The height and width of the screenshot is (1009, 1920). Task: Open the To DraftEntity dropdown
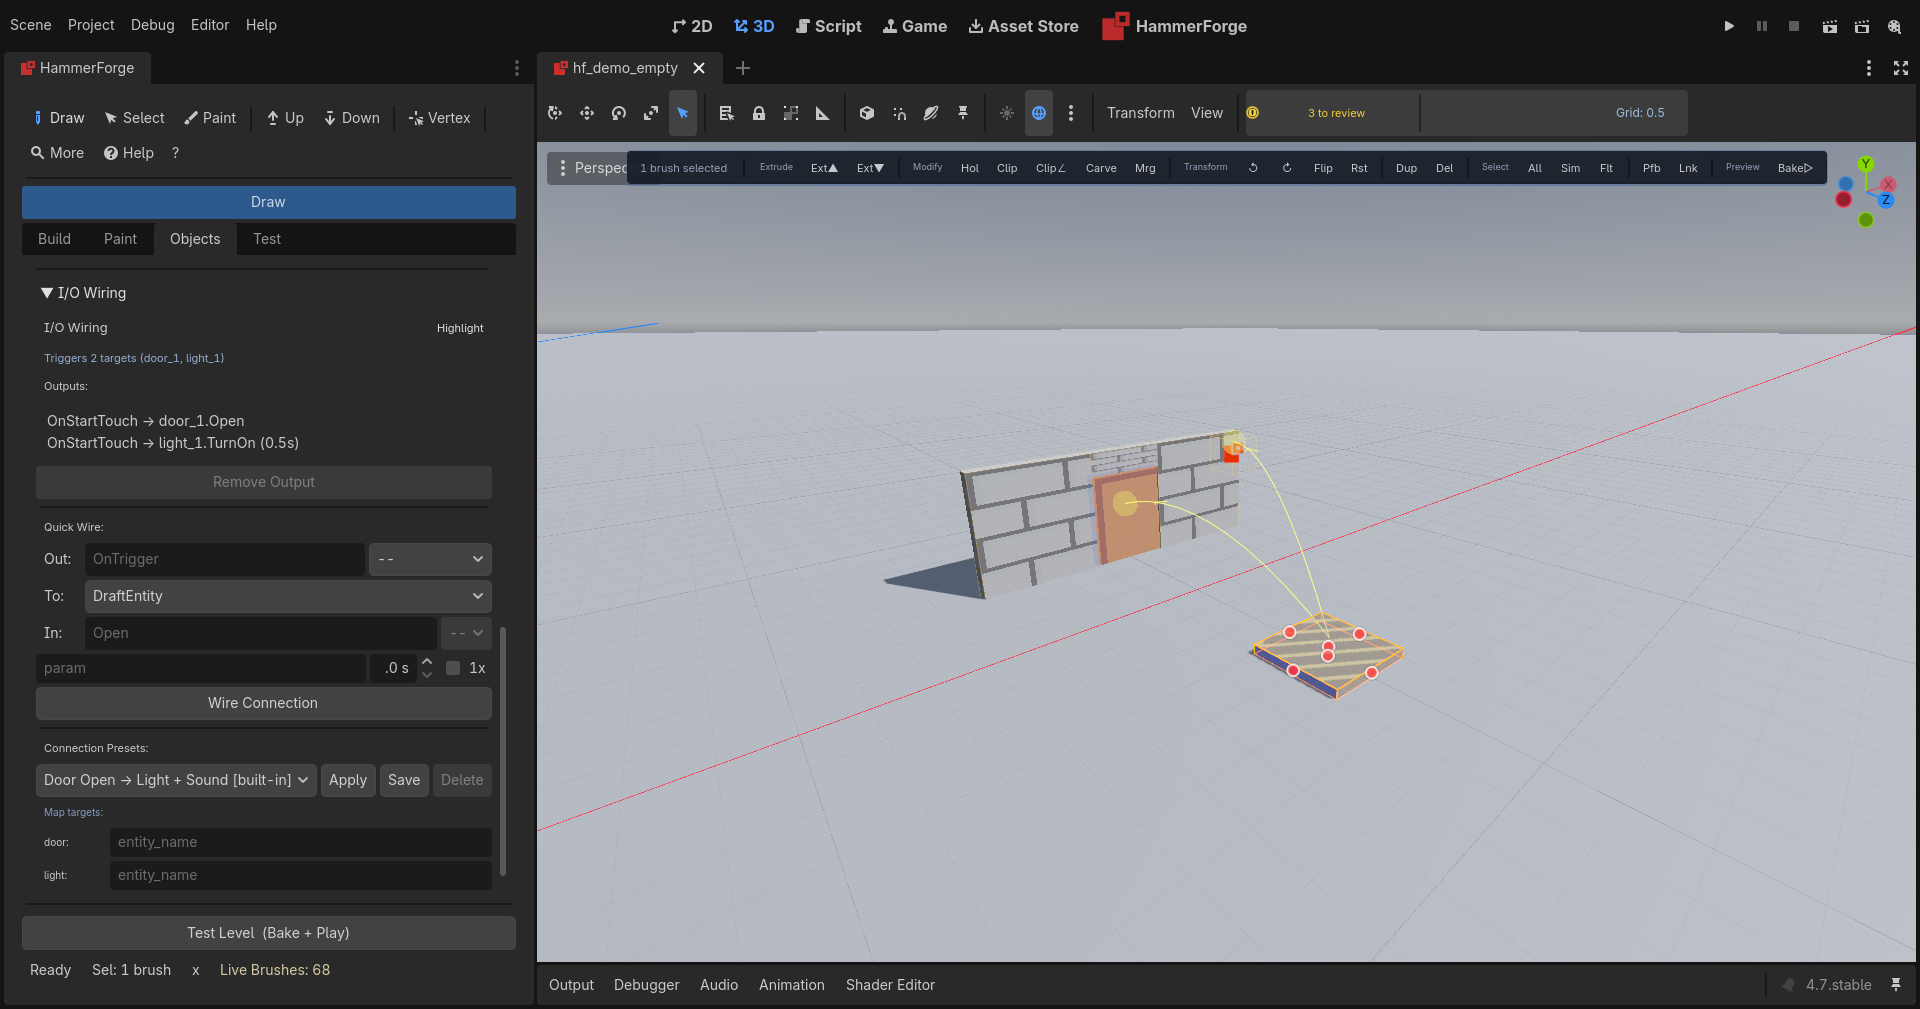click(x=288, y=596)
